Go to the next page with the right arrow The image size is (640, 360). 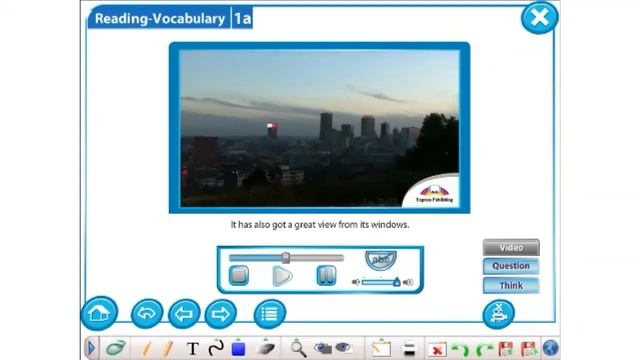coord(220,313)
